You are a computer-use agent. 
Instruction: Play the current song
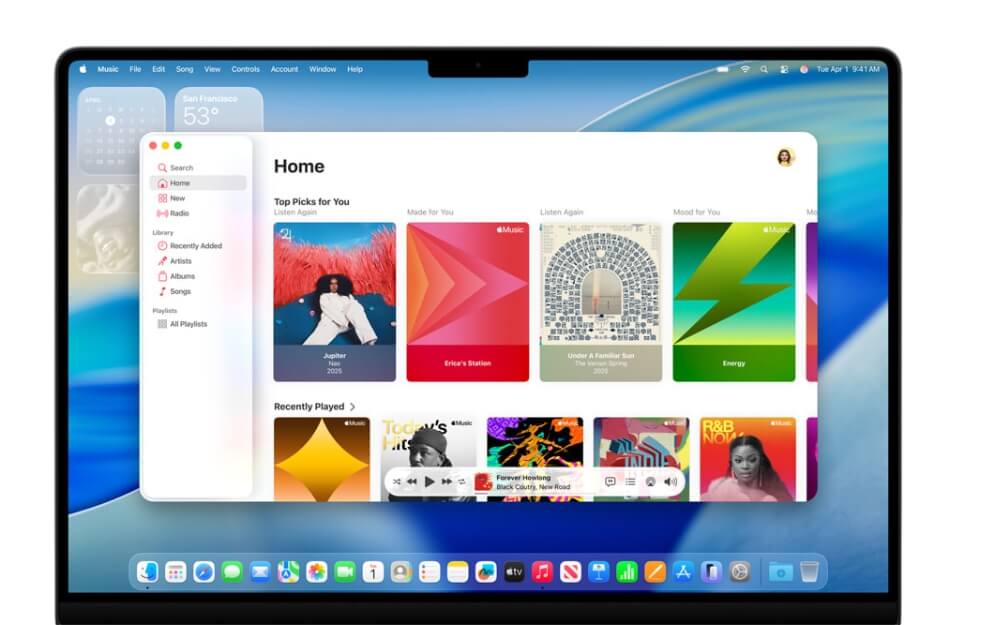pyautogui.click(x=430, y=482)
